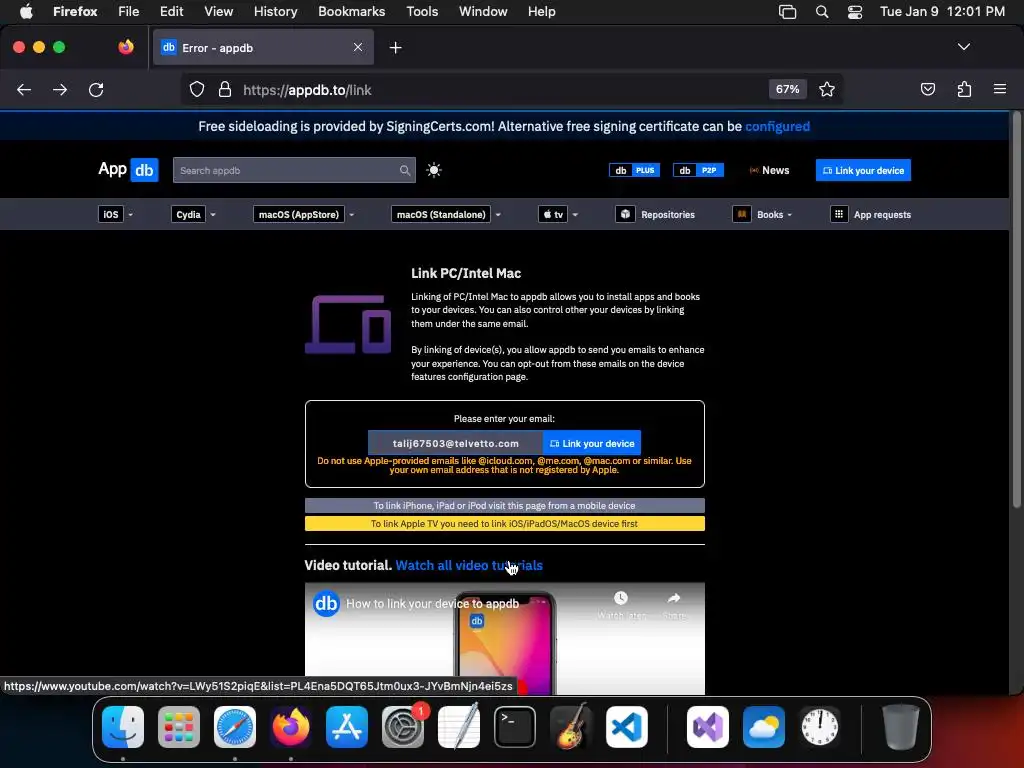Open the Tools menu

pyautogui.click(x=422, y=11)
